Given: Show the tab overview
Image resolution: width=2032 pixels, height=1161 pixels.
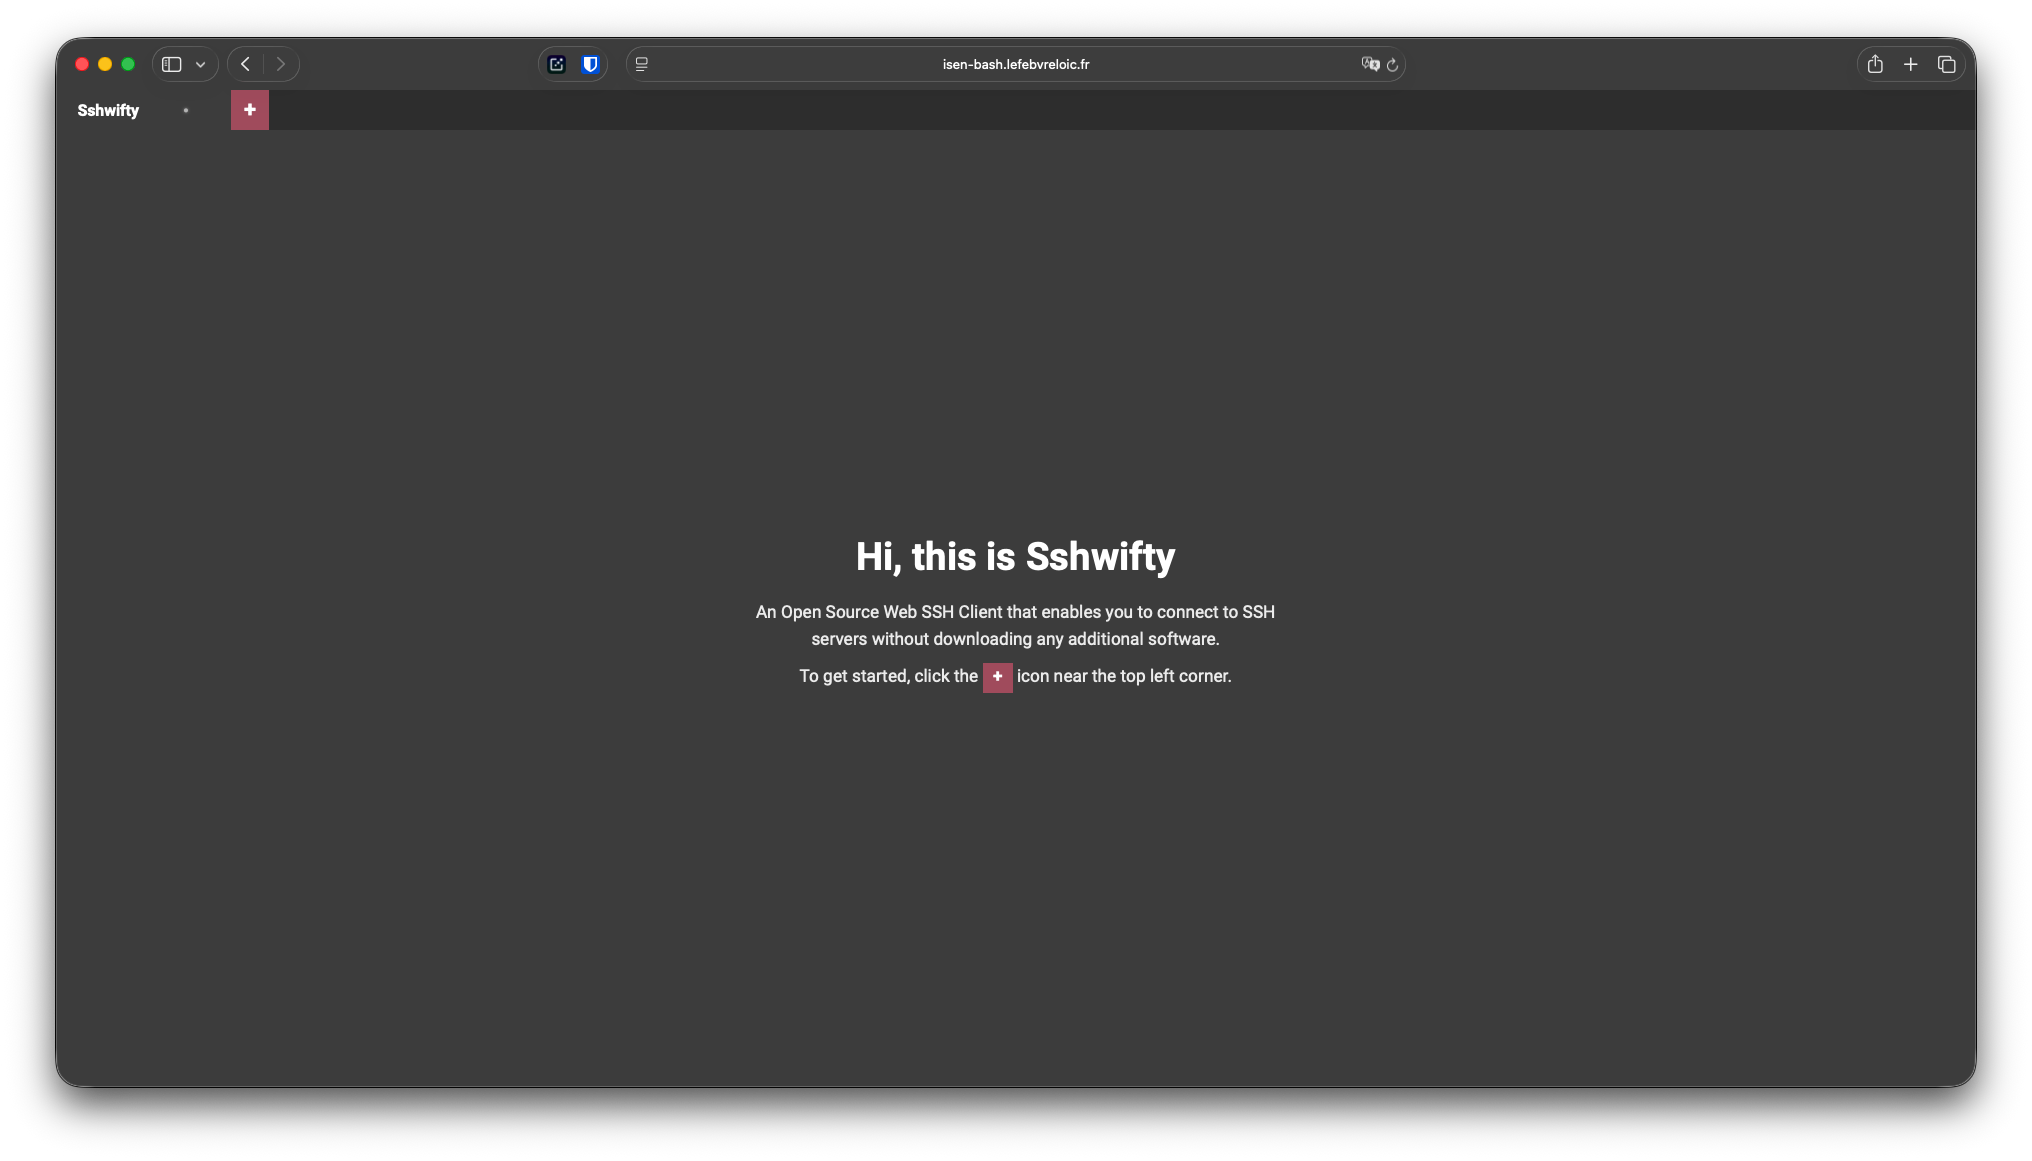Looking at the screenshot, I should 1946,64.
